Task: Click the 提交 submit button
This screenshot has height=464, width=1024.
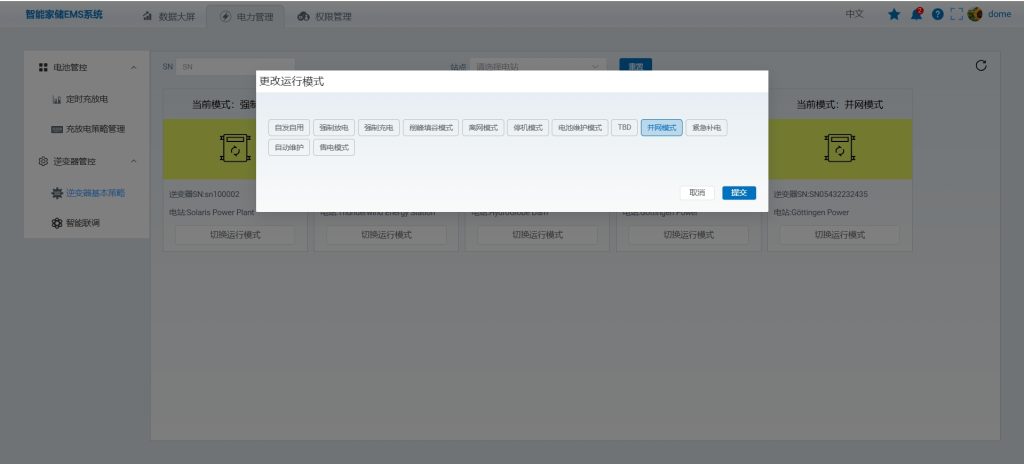Action: (x=738, y=193)
